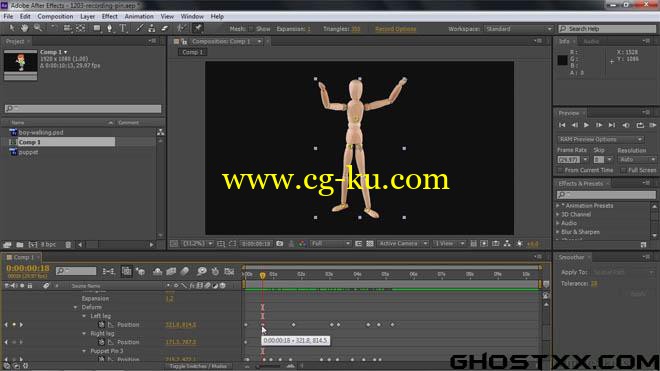
Task: Select the Pen tool
Action: coord(109,28)
